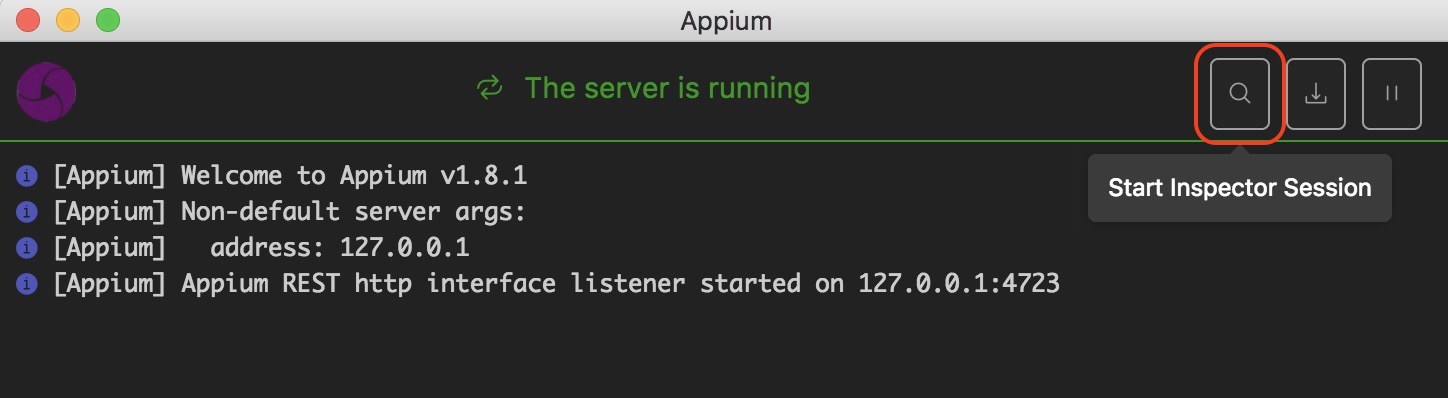The height and width of the screenshot is (398, 1448).
Task: Click the empty log area below the entries
Action: tap(724, 350)
